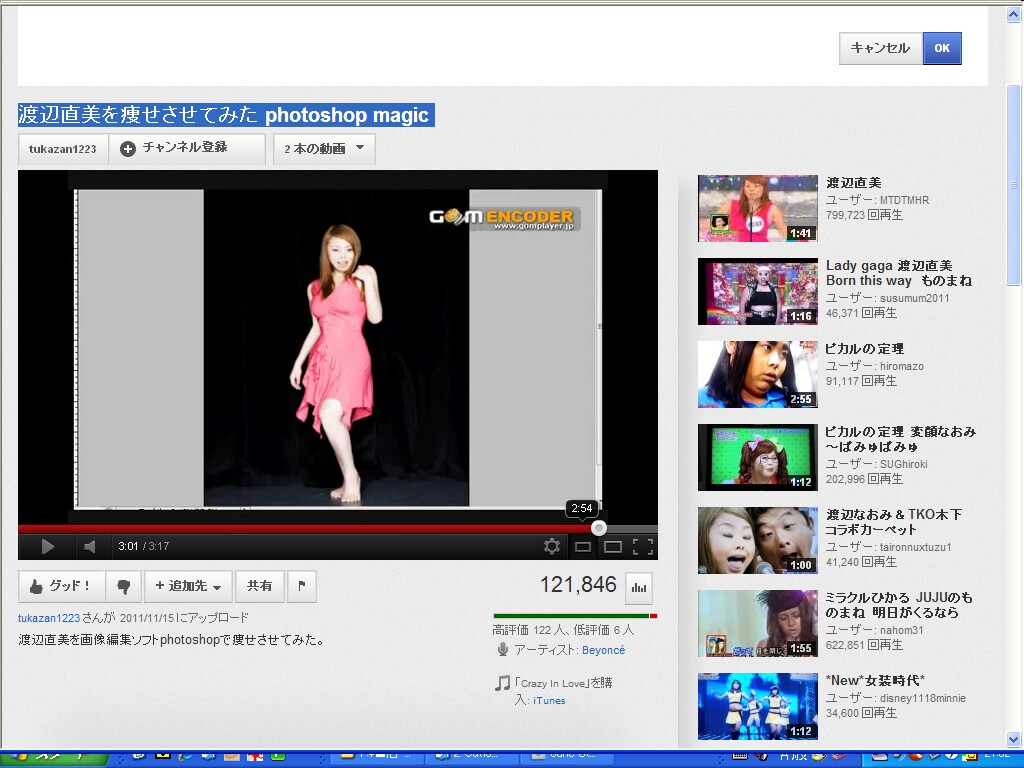Viewport: 1024px width, 768px height.
Task: Click the page scrollbar up arrow
Action: (1014, 15)
